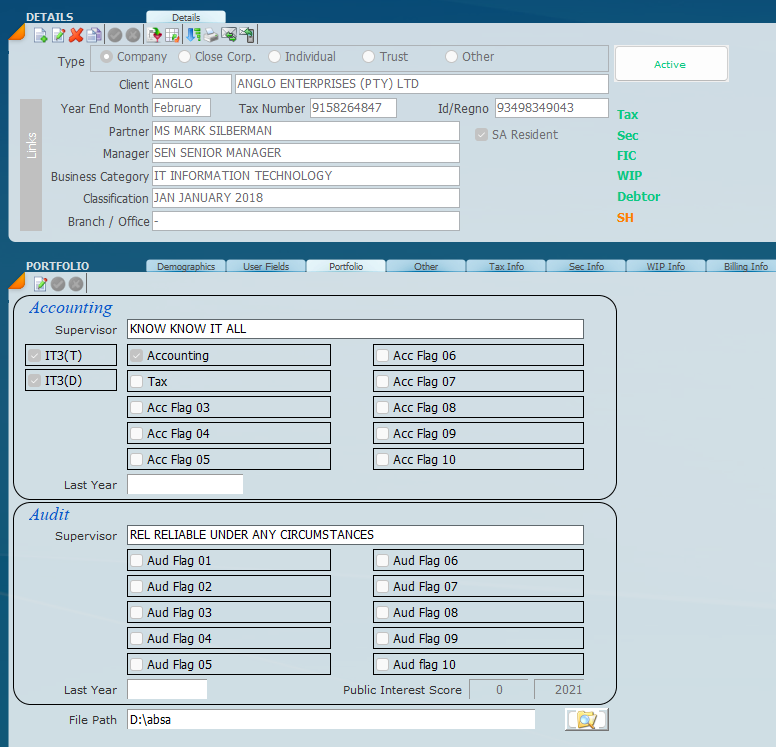Open the Tax Info tab
Viewport: 776px width, 747px height.
coord(506,267)
